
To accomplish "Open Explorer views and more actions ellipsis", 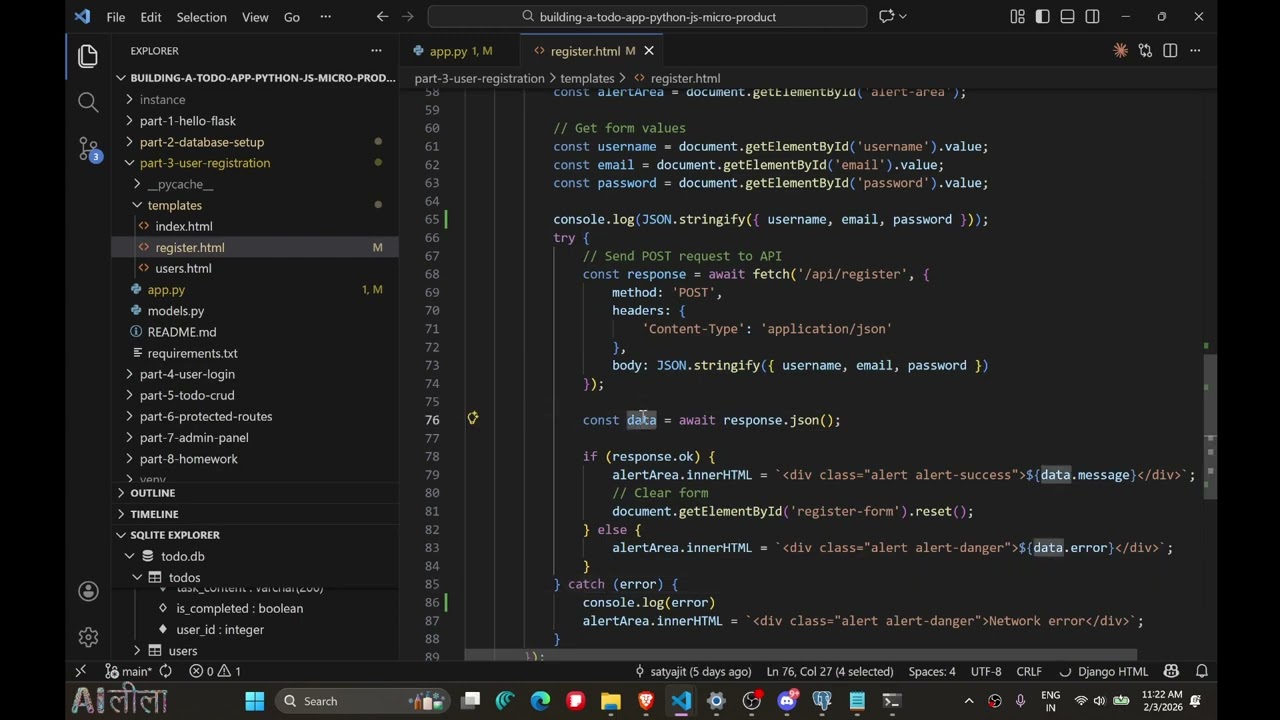I will (376, 51).
